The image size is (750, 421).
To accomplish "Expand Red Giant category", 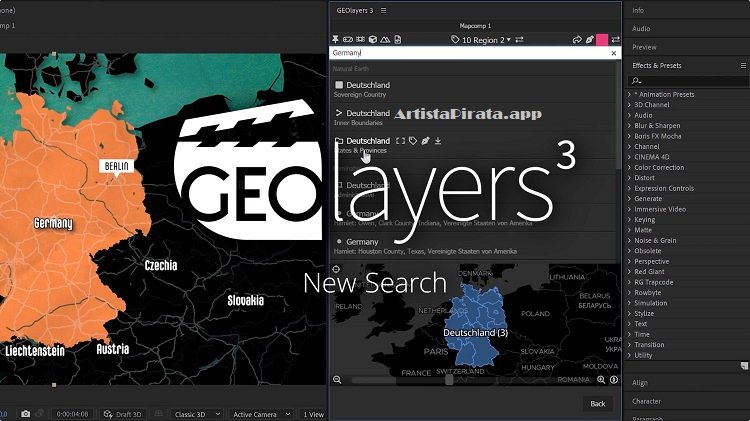I will click(x=629, y=272).
